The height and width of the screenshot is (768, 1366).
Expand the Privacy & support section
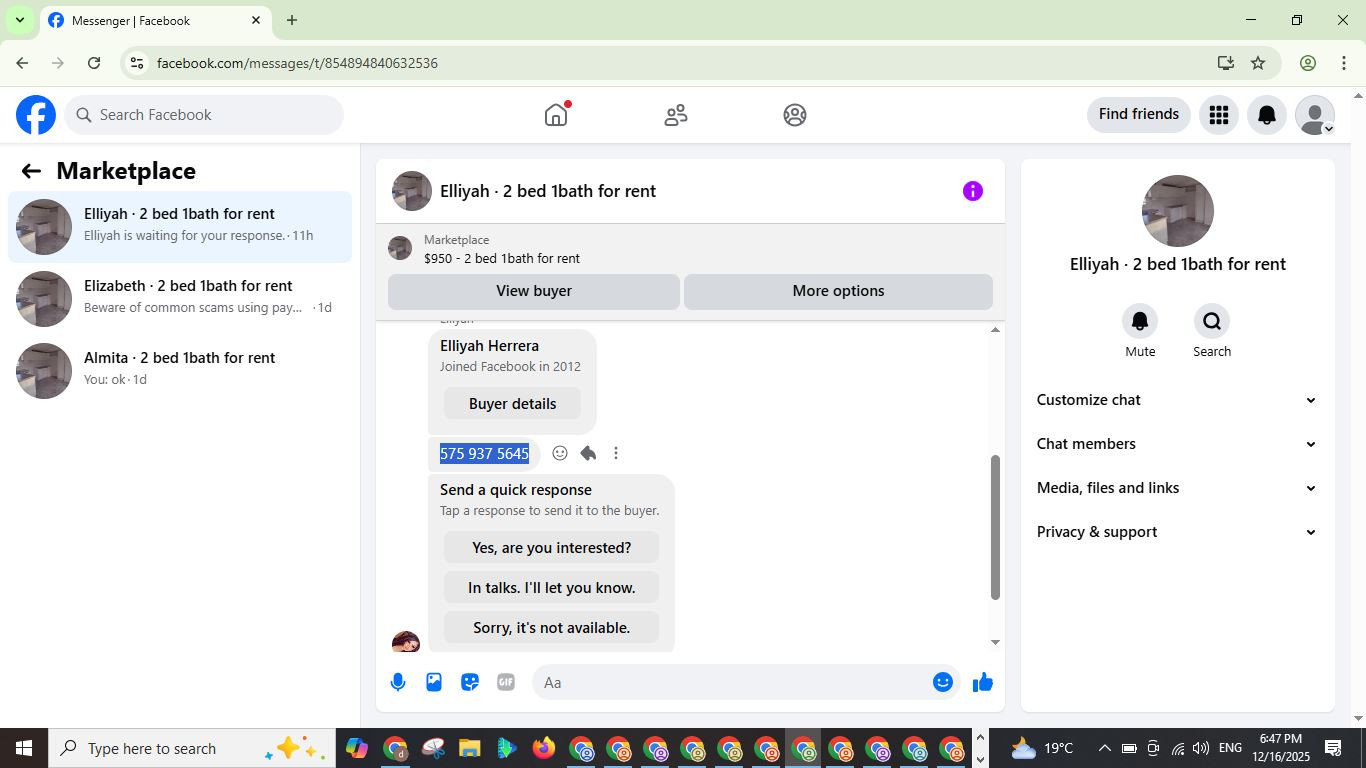[1177, 532]
